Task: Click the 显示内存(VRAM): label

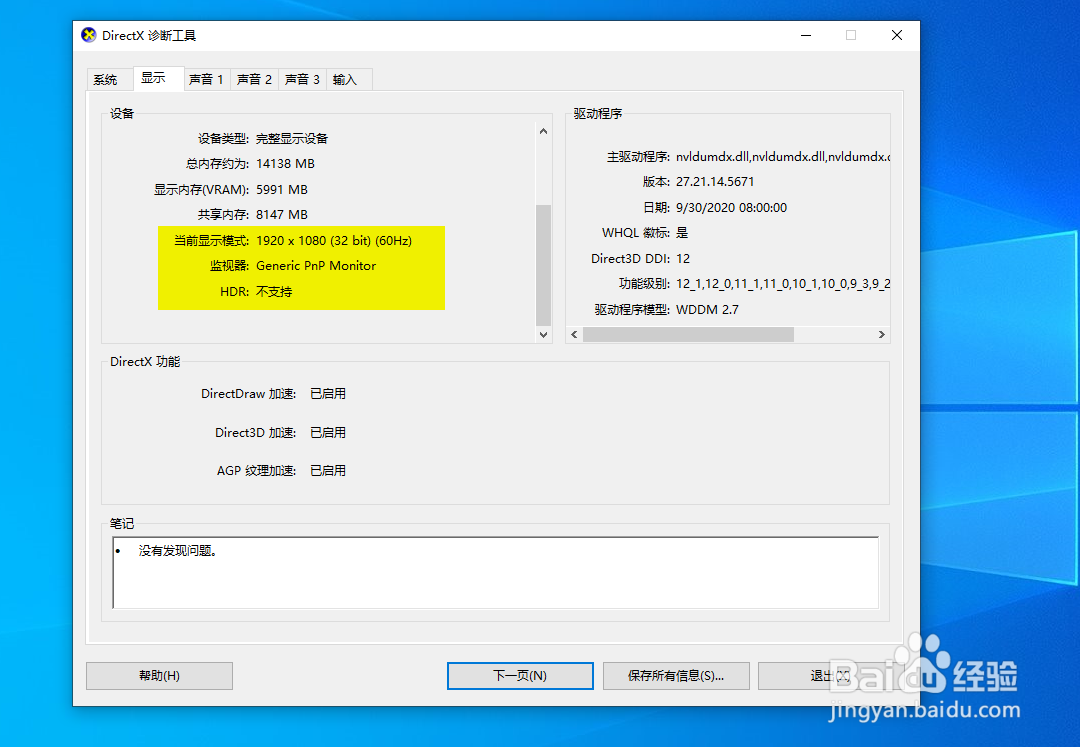Action: [x=201, y=190]
